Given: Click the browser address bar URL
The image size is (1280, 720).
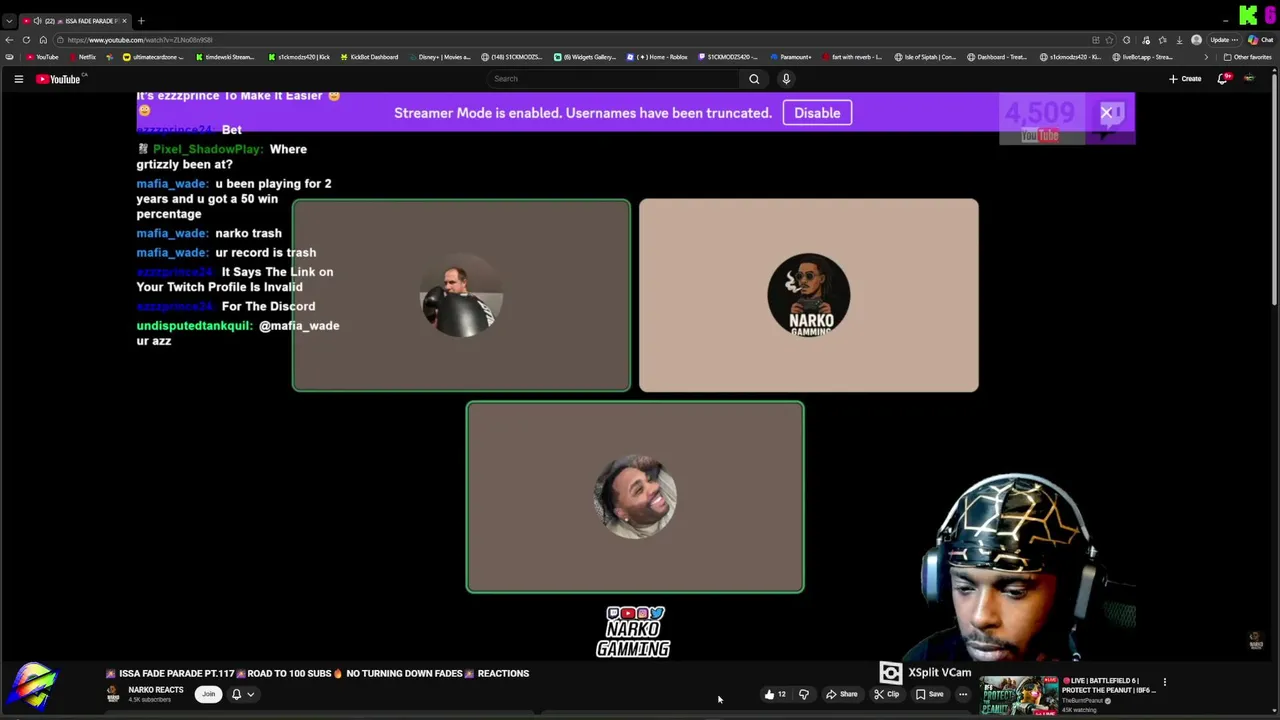Looking at the screenshot, I should [x=140, y=40].
